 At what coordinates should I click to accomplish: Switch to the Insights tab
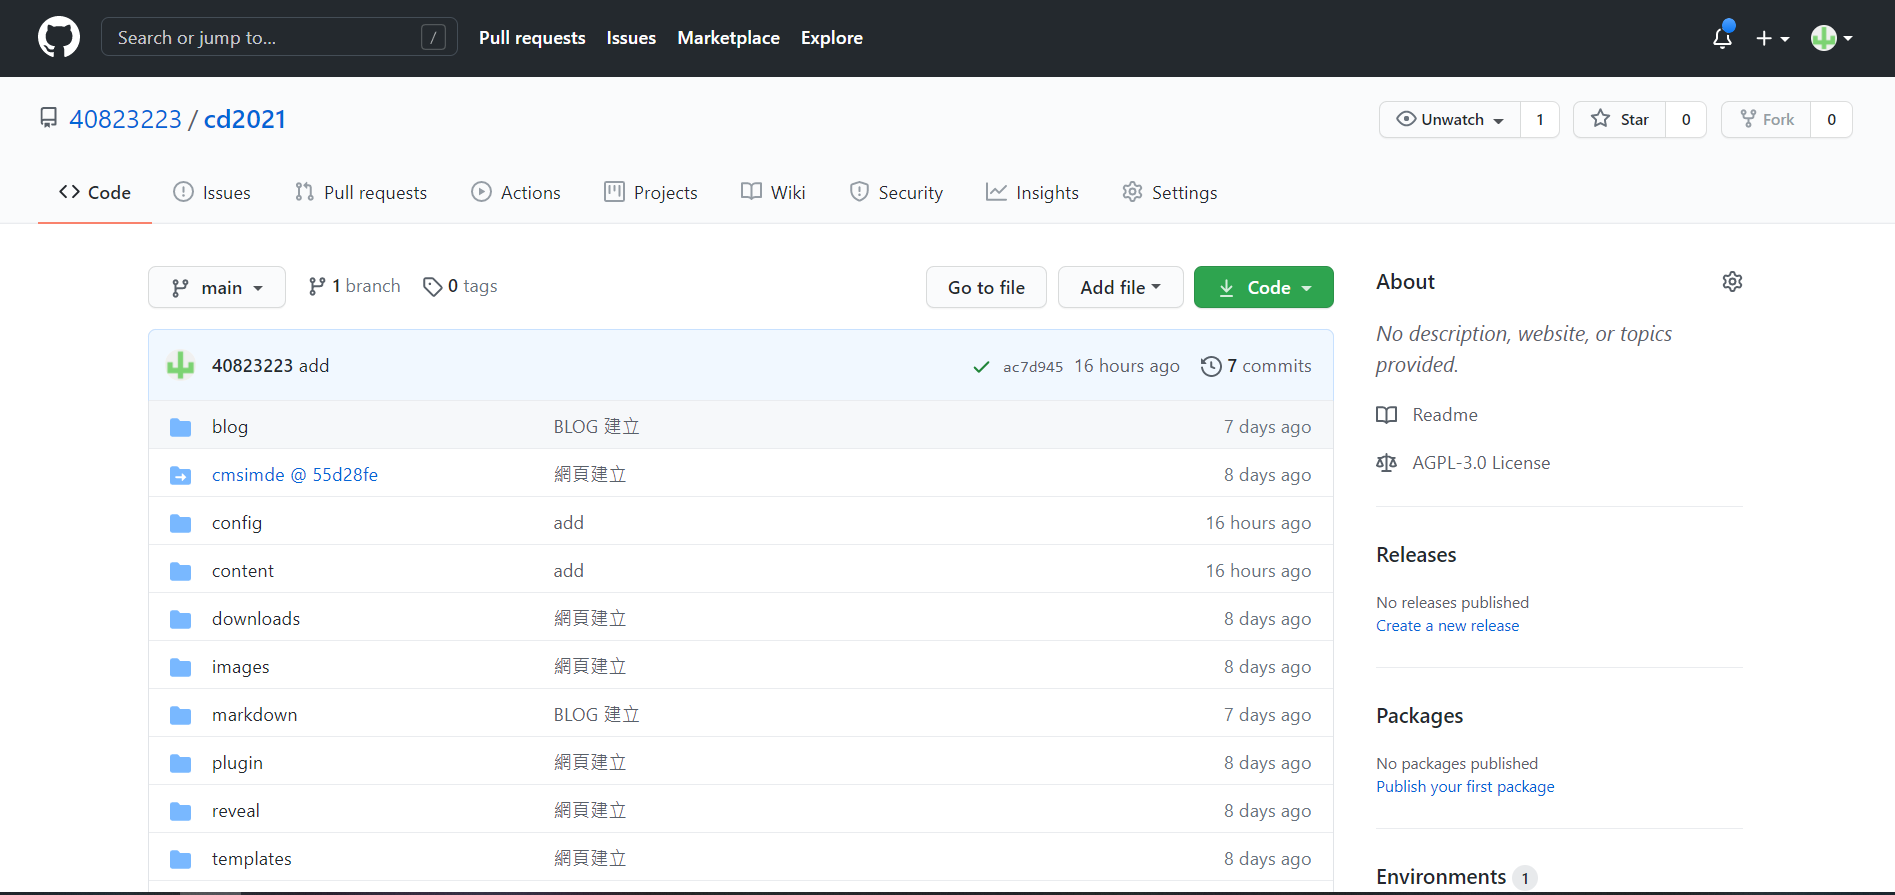[x=1033, y=192]
